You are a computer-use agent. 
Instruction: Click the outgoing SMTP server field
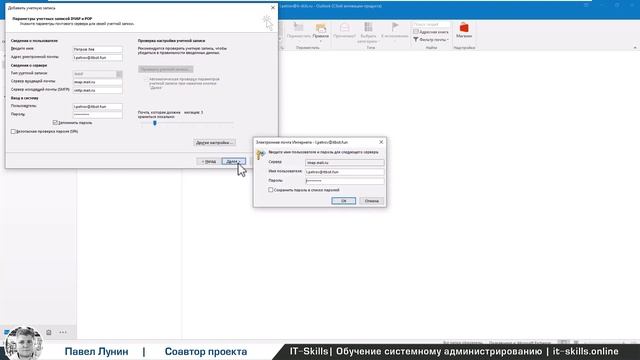pos(98,90)
